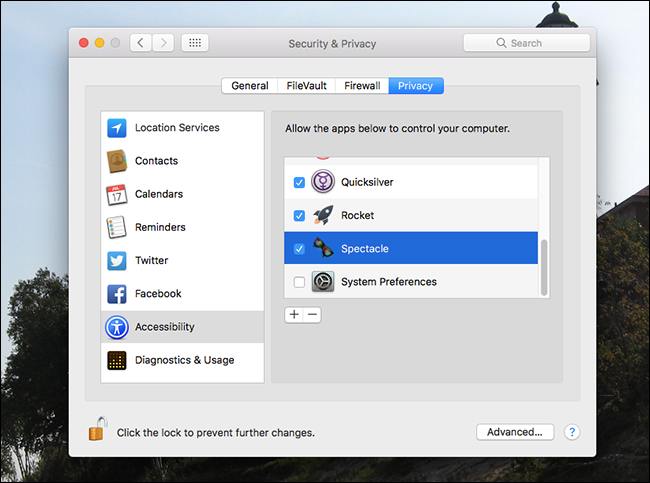Click the Spectacle glasses icon
The image size is (650, 483).
(323, 248)
